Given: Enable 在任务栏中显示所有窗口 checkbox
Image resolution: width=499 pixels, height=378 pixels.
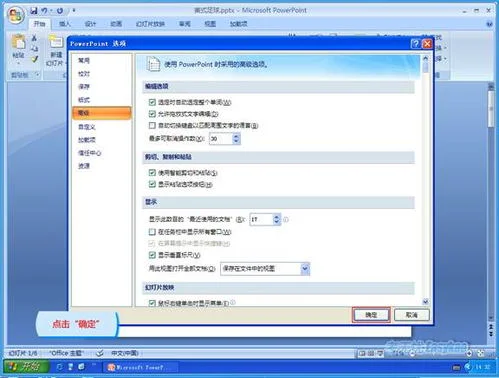Looking at the screenshot, I should coord(152,231).
